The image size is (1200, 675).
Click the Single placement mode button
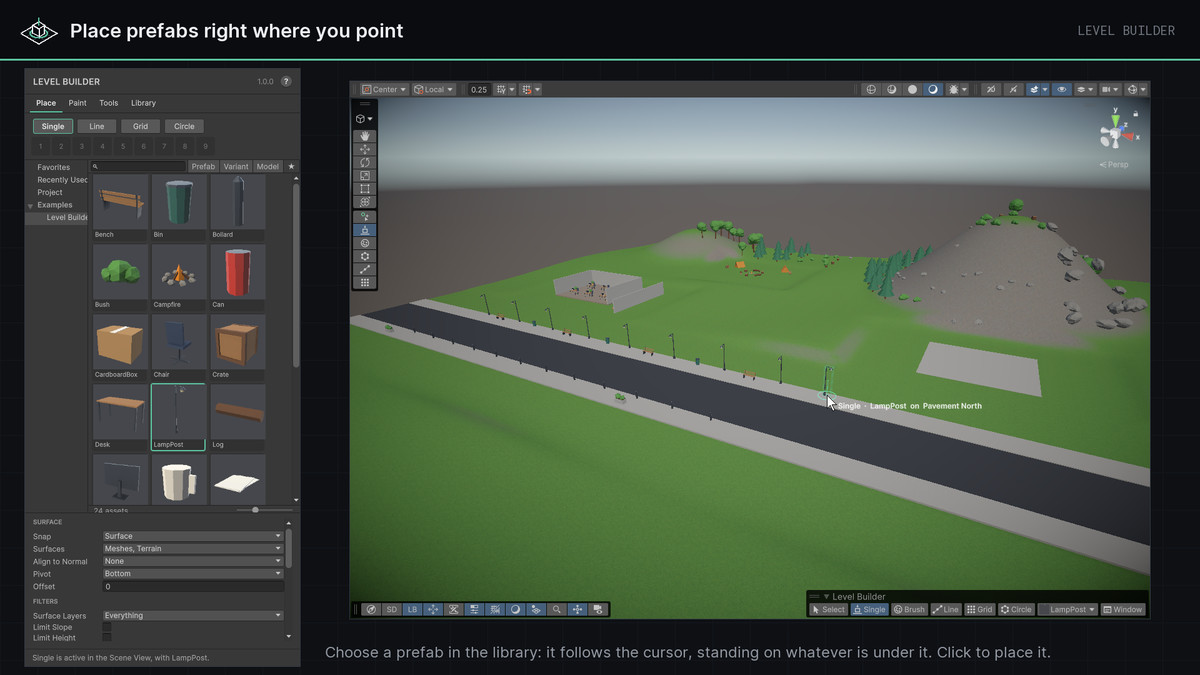click(x=53, y=126)
